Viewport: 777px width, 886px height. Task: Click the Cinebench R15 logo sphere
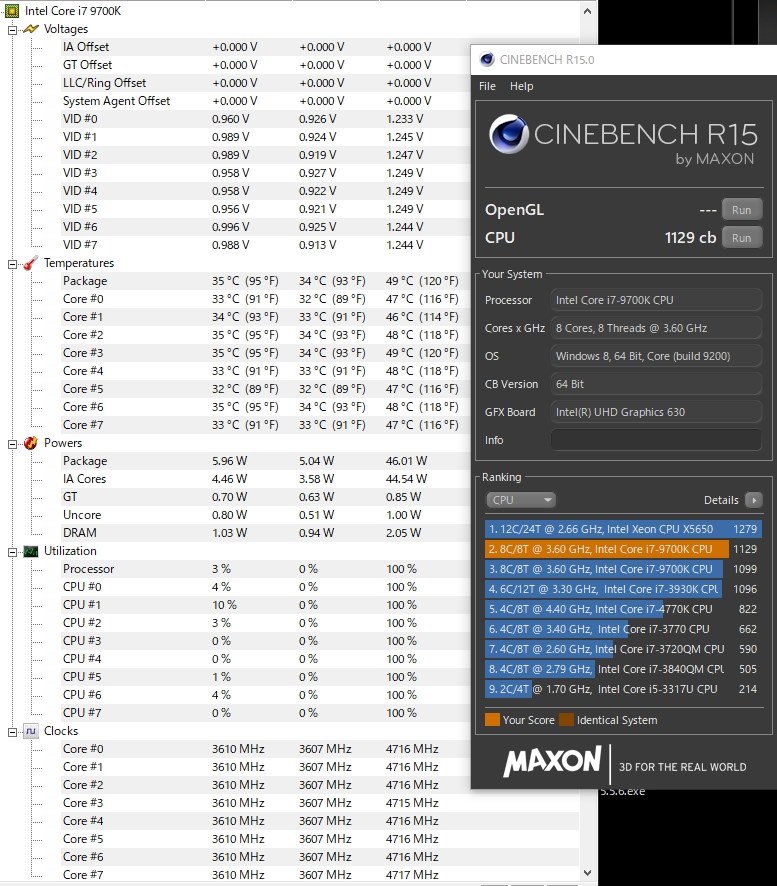(x=509, y=134)
